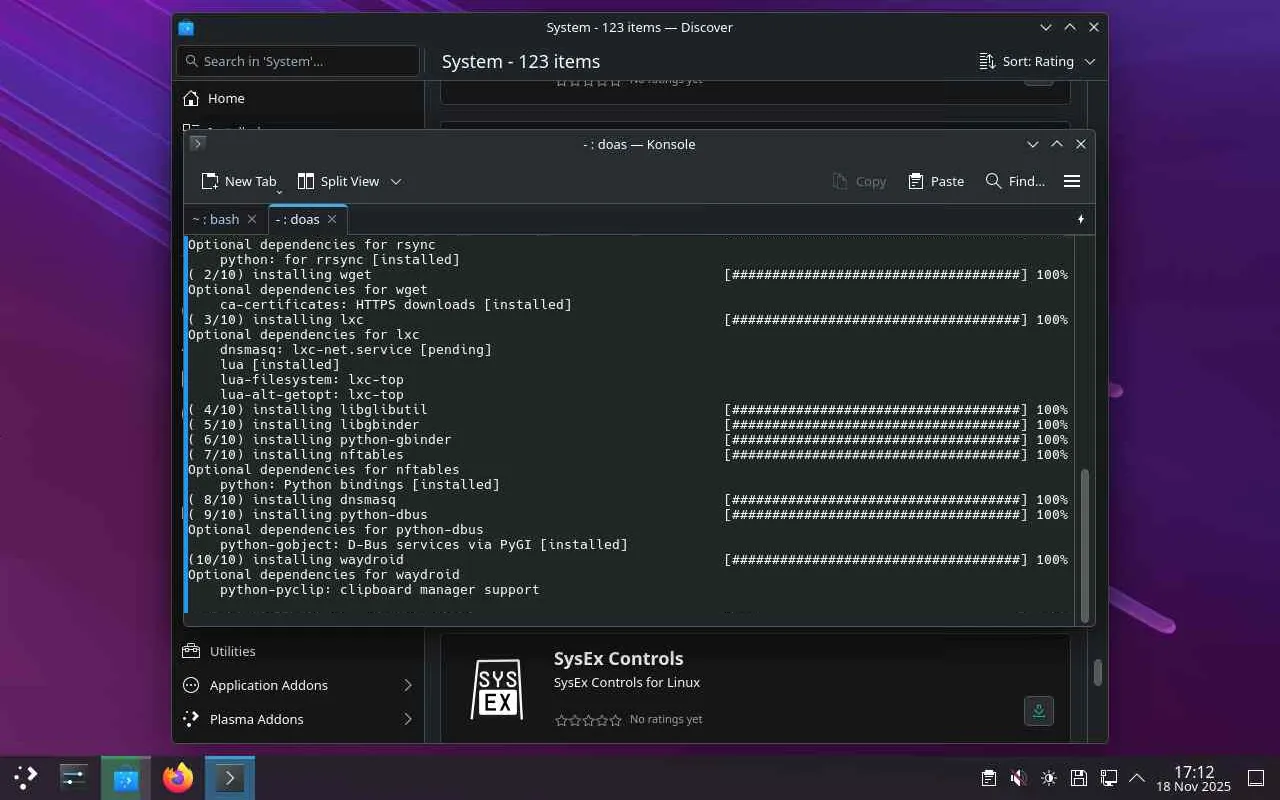Open the Sort: Rating dropdown in Discover

pos(1037,61)
